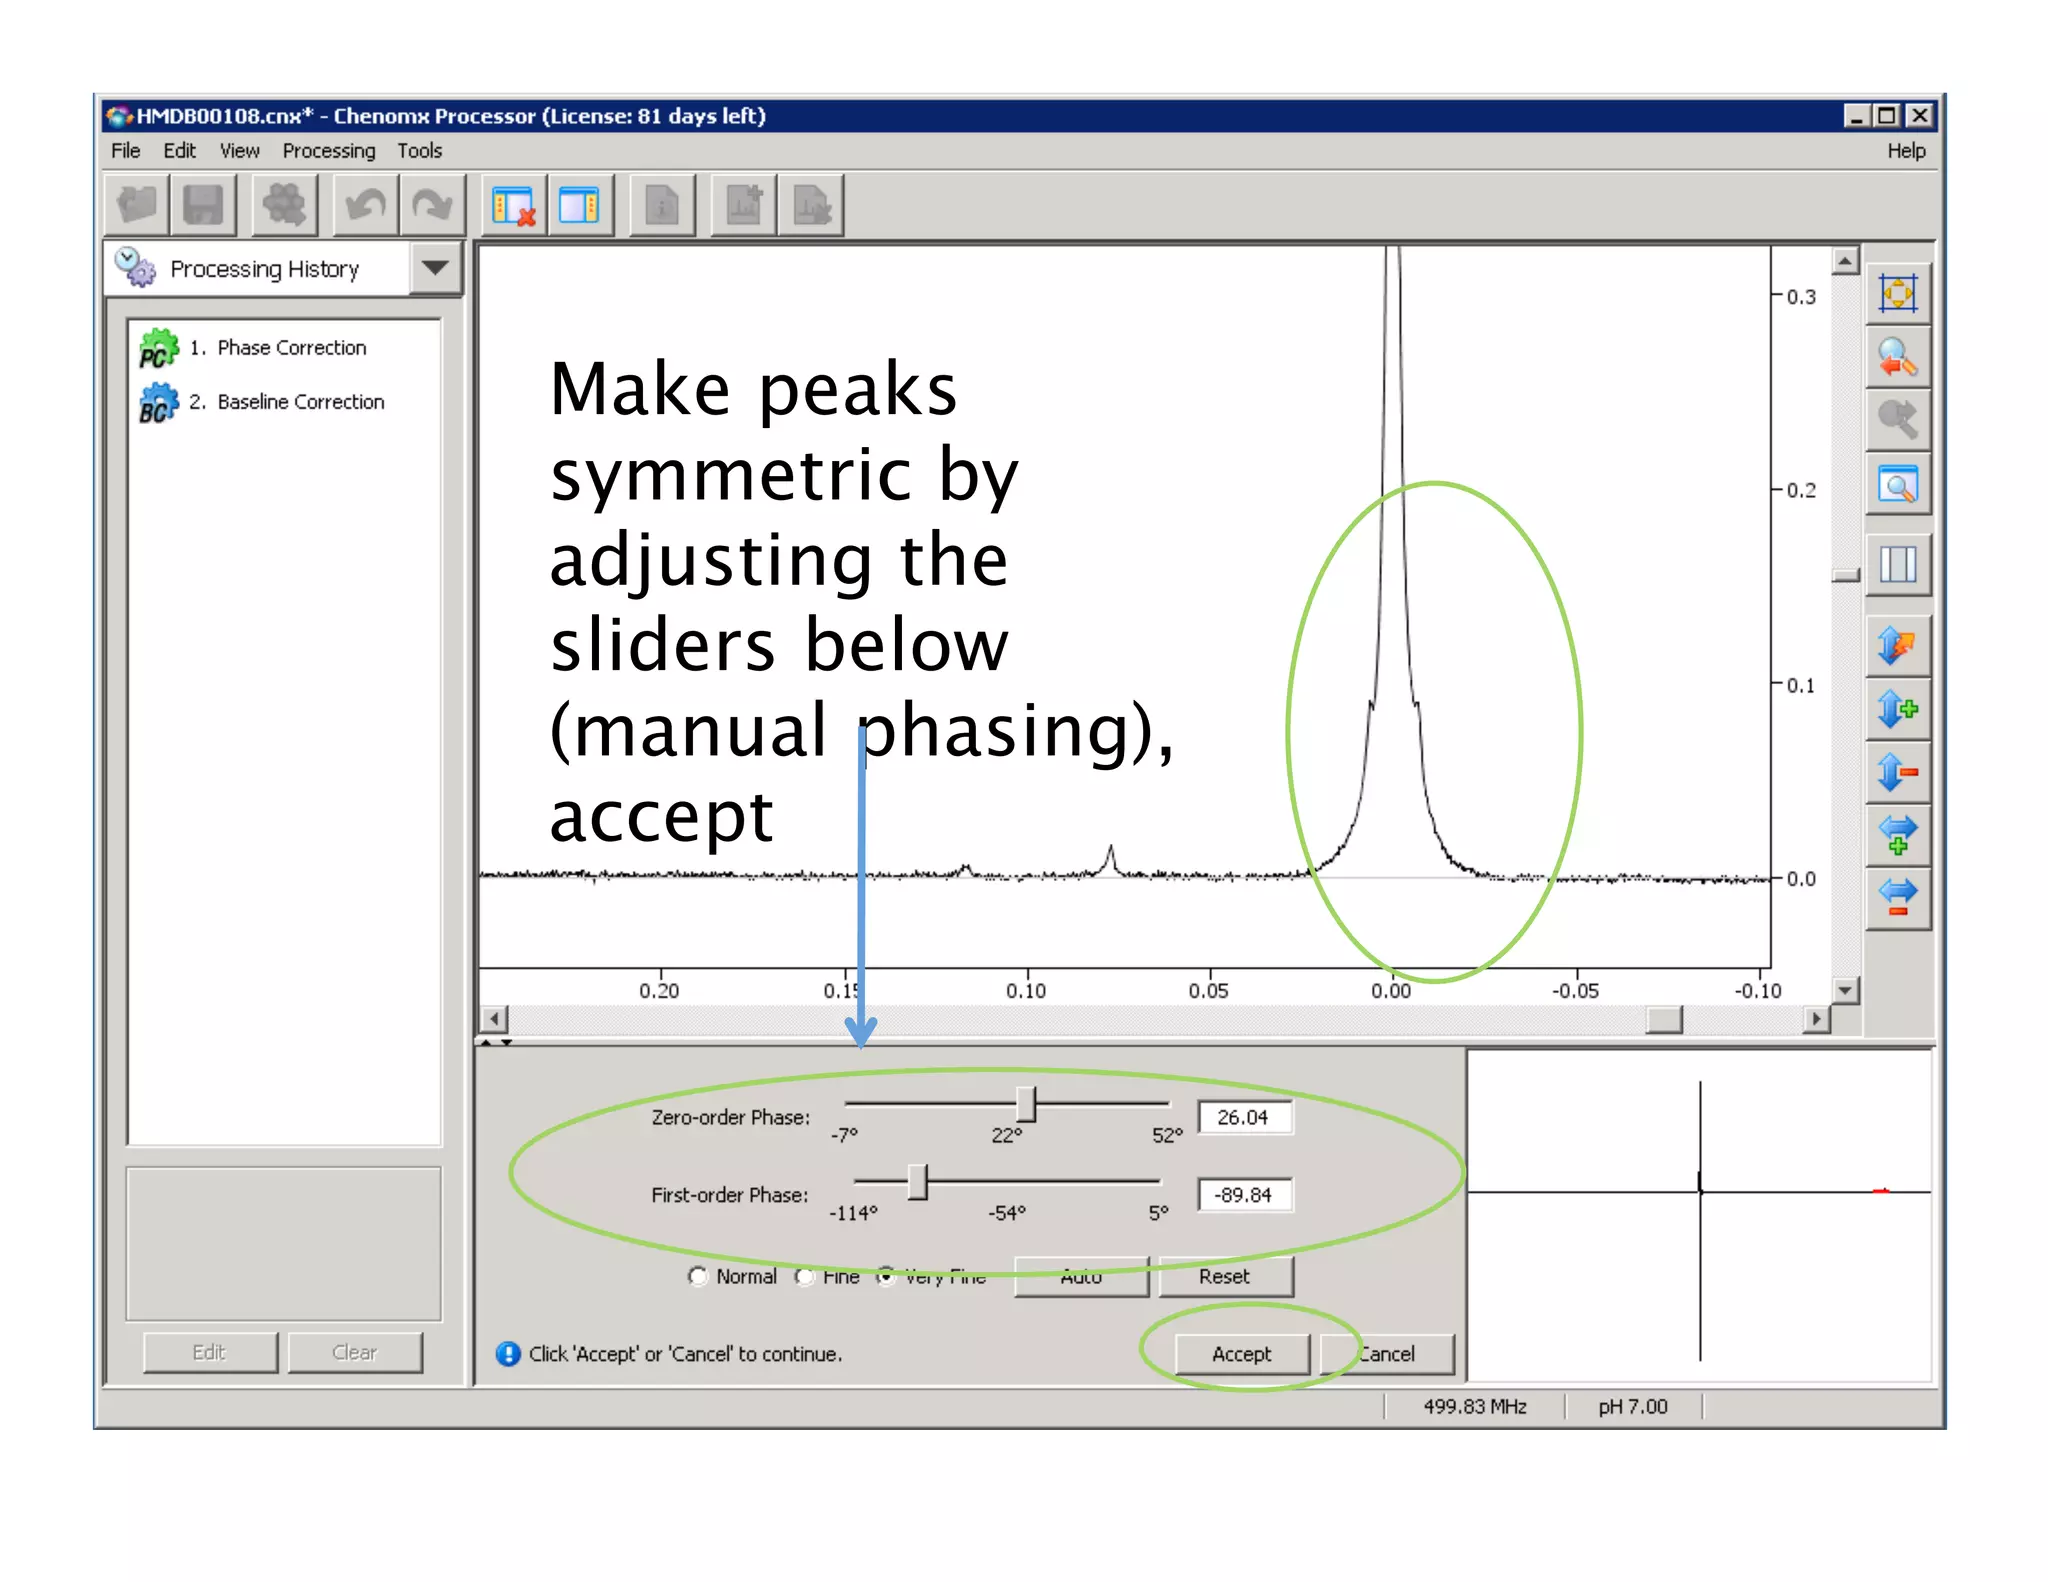Click the Auto phasing button
The image size is (2048, 1582).
[1081, 1277]
